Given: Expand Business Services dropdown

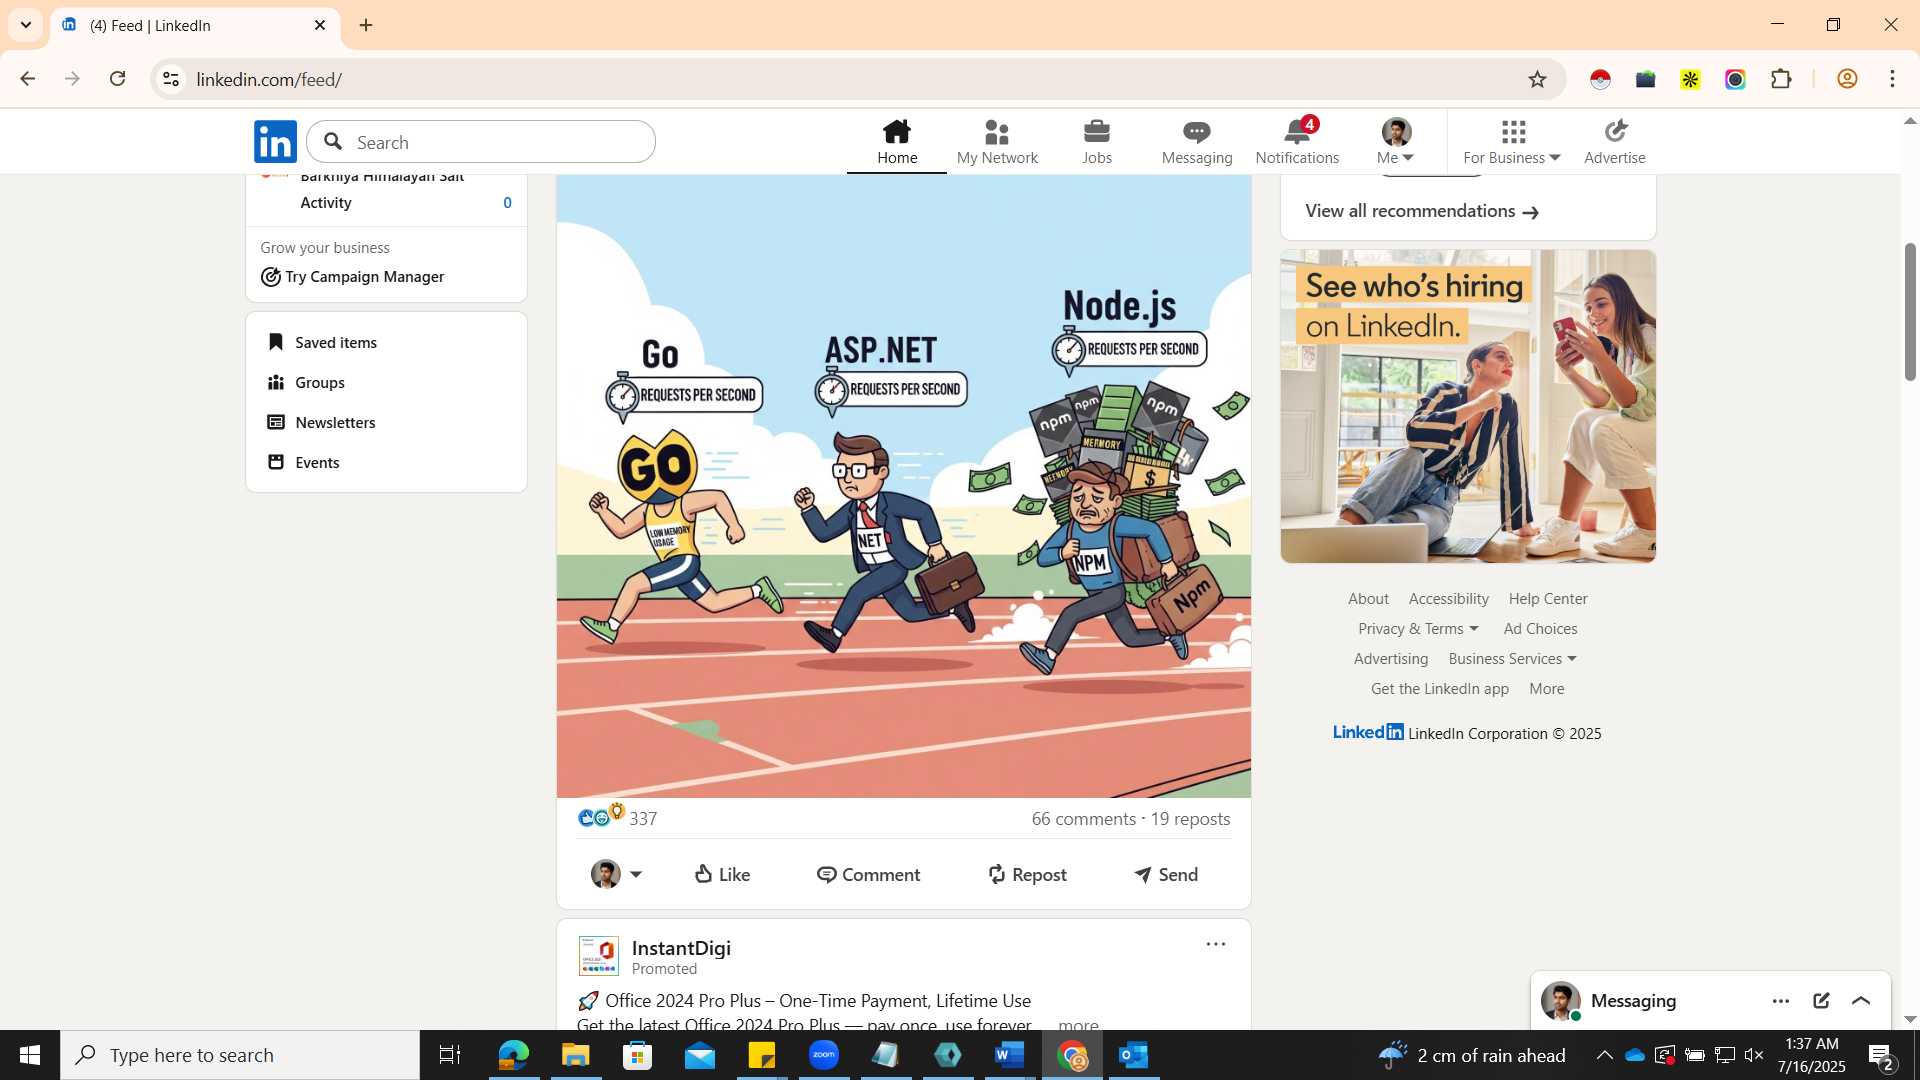Looking at the screenshot, I should pyautogui.click(x=1512, y=659).
